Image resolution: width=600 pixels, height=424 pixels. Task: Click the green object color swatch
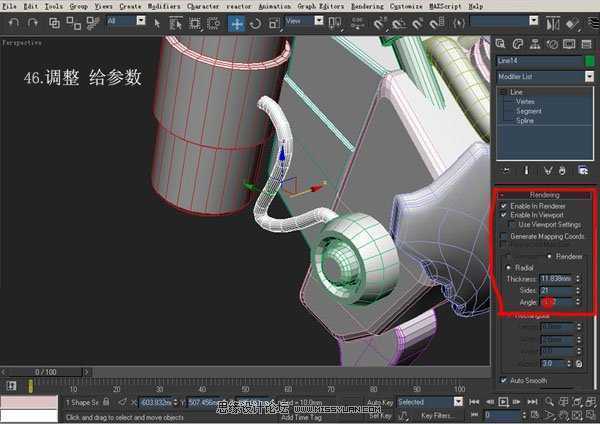[590, 61]
